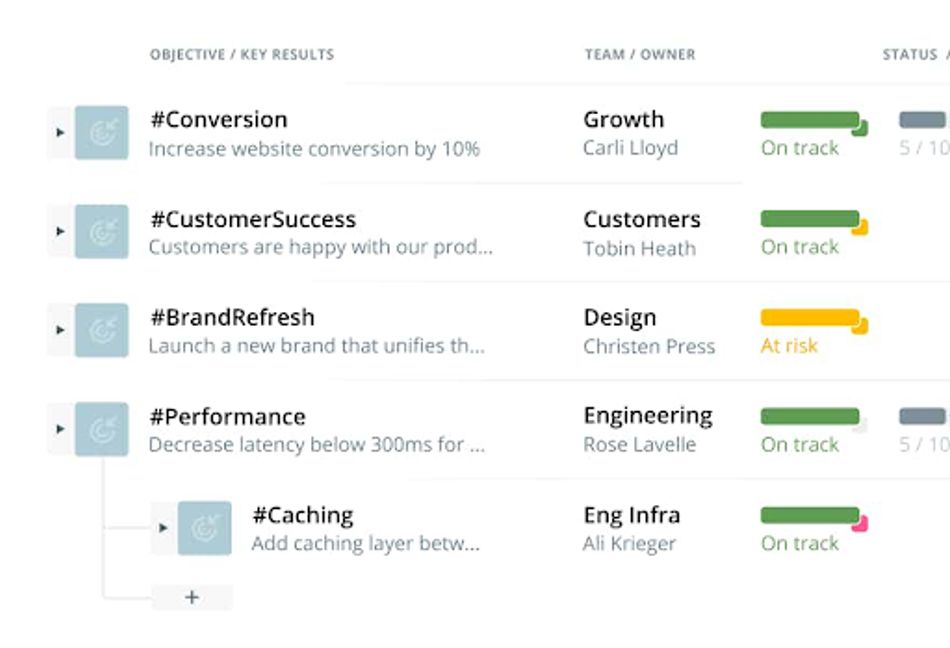
Task: Open the #Caching objective title
Action: click(303, 515)
